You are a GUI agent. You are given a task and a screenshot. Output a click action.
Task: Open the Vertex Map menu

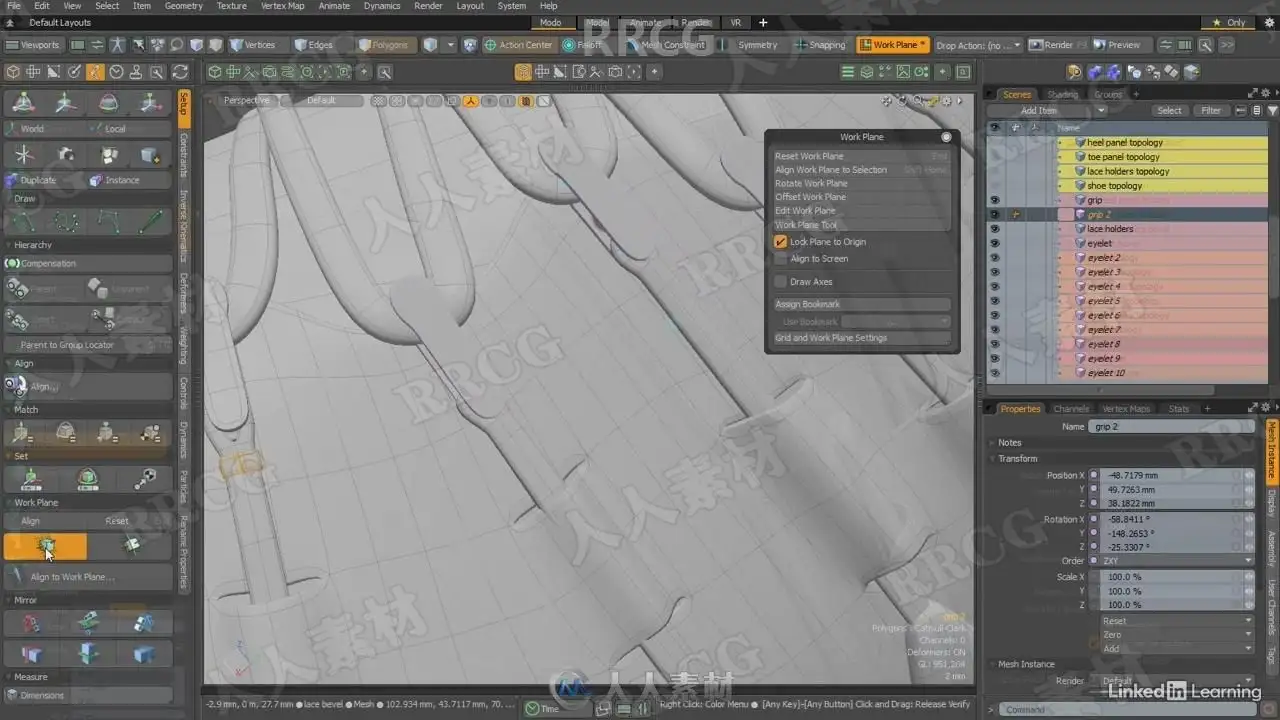click(282, 6)
